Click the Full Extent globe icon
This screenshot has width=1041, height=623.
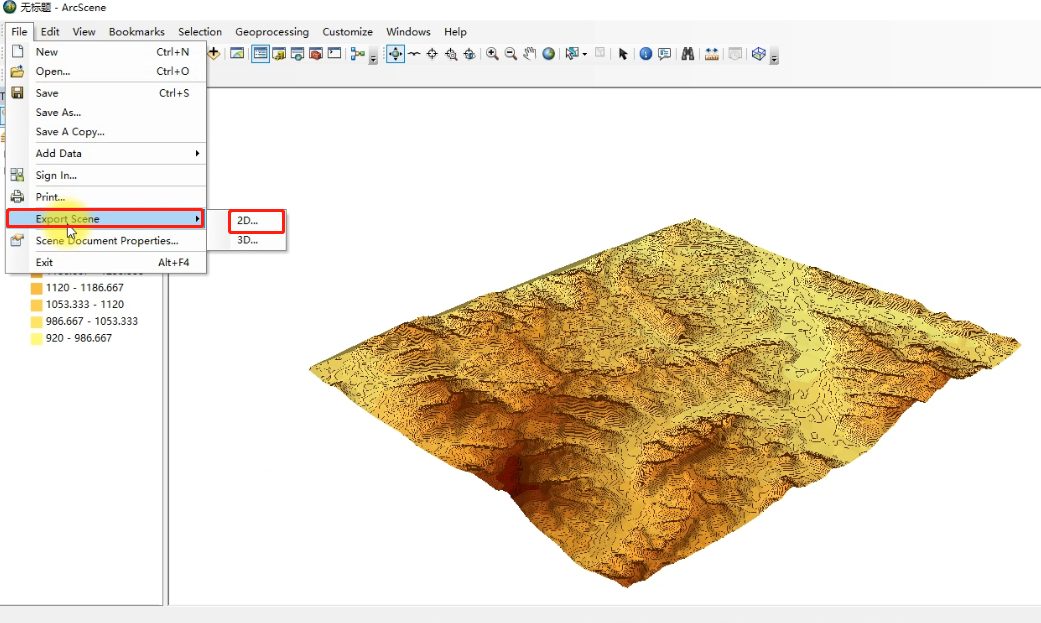[x=548, y=54]
